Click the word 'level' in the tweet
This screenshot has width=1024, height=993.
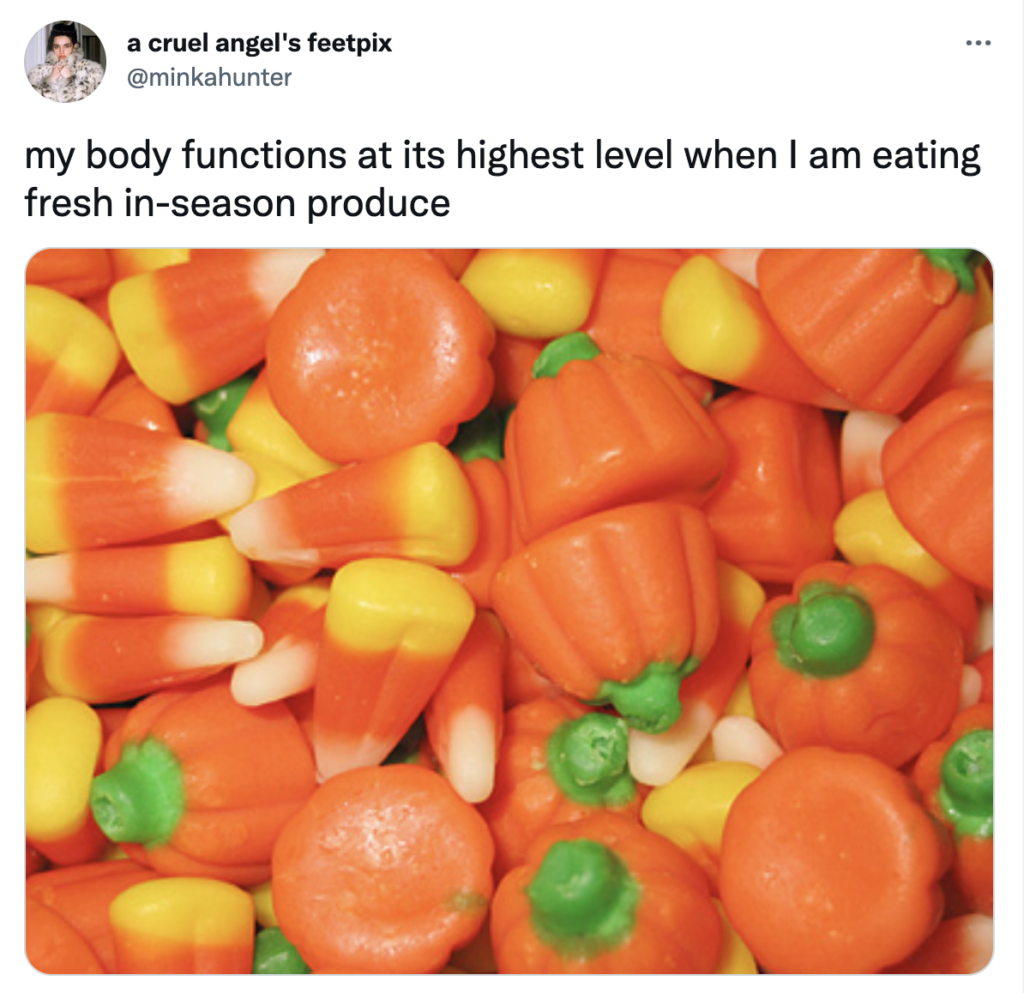(x=633, y=155)
